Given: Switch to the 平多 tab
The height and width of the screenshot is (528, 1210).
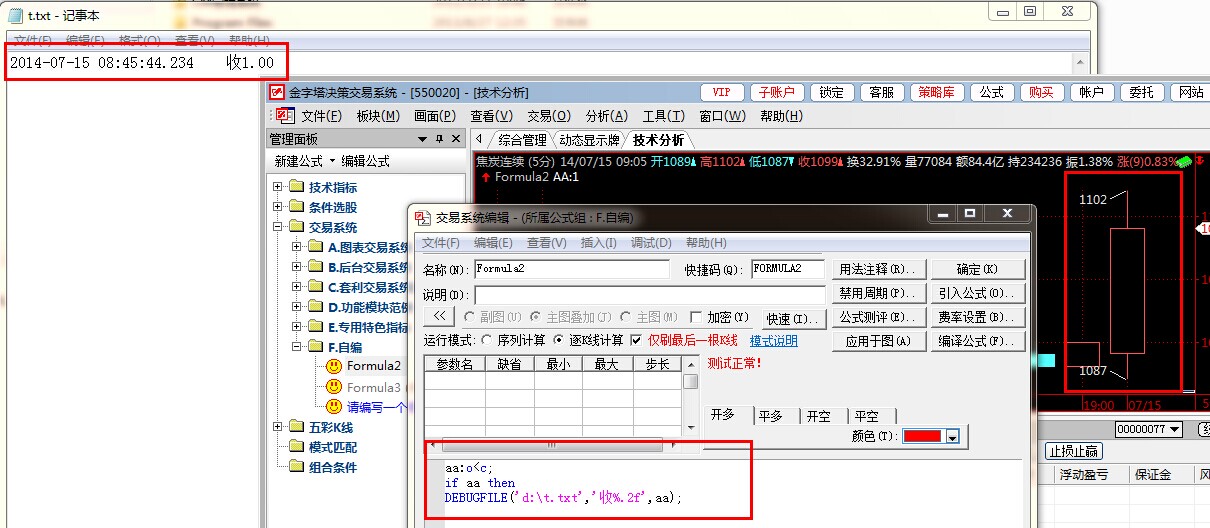Looking at the screenshot, I should click(770, 416).
